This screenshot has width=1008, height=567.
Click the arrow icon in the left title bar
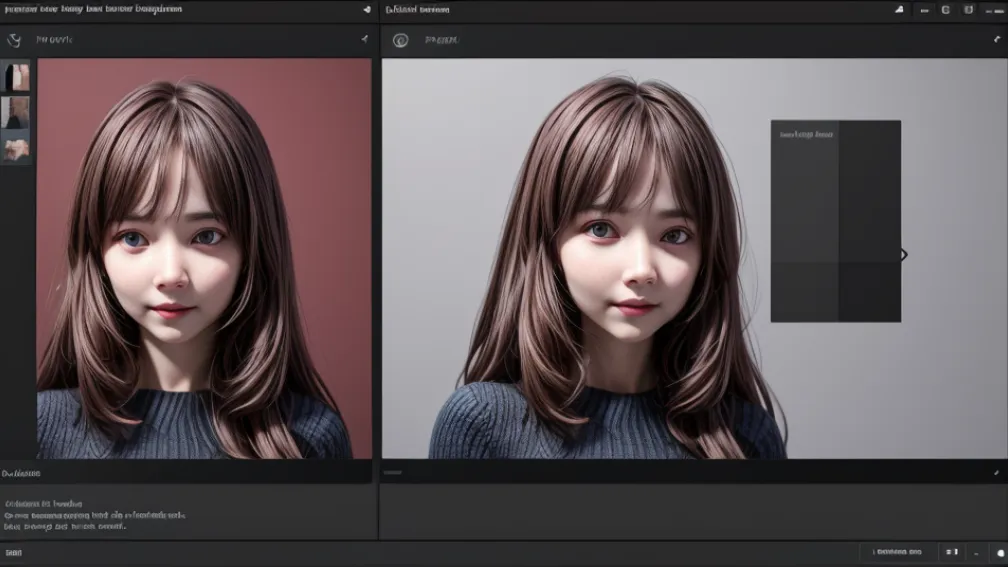click(367, 10)
